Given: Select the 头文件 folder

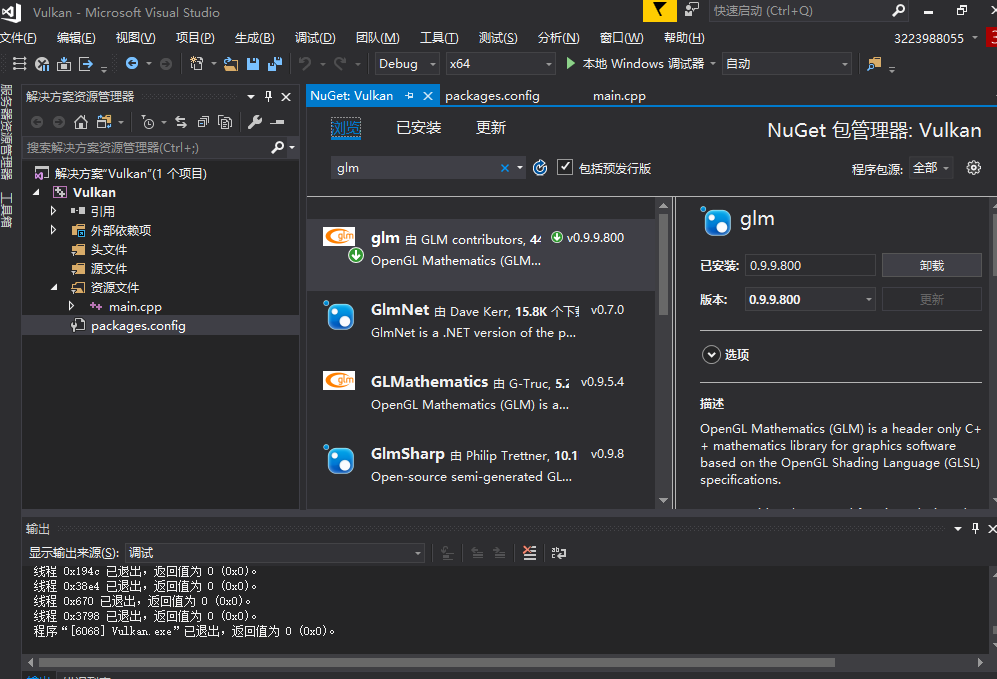Looking at the screenshot, I should click(x=109, y=249).
